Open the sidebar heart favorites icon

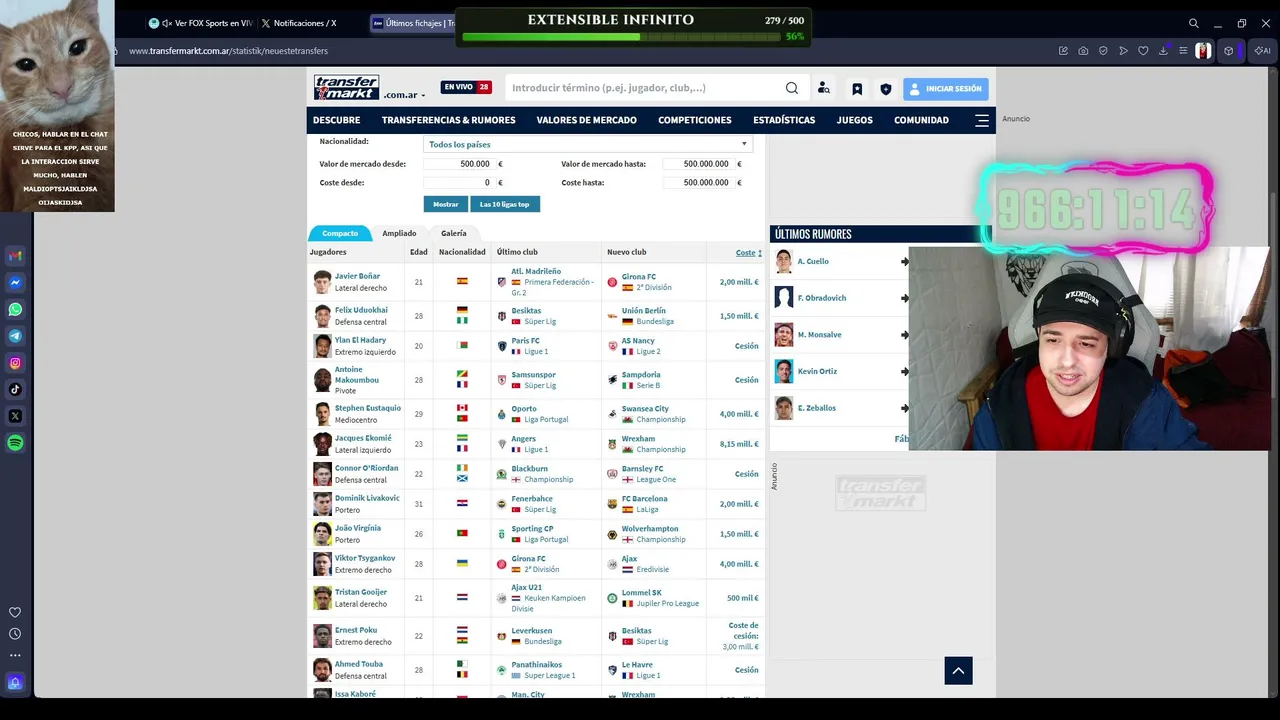click(x=15, y=612)
